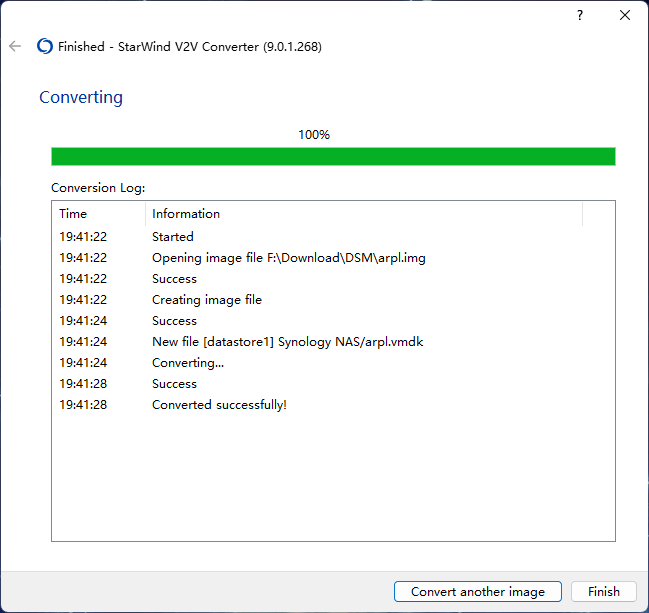Select the 'Converting...' log entry
The width and height of the screenshot is (649, 613).
pos(333,363)
